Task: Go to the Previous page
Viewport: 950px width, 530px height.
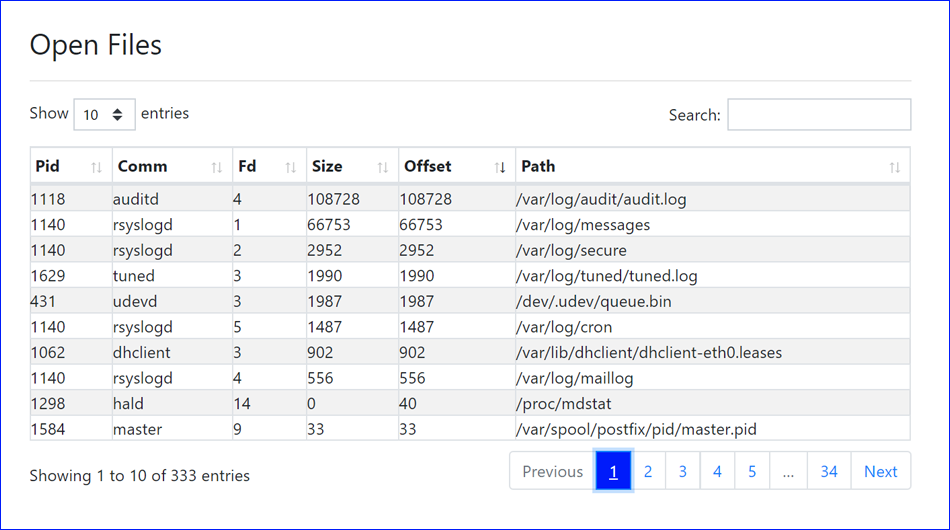Action: [553, 471]
